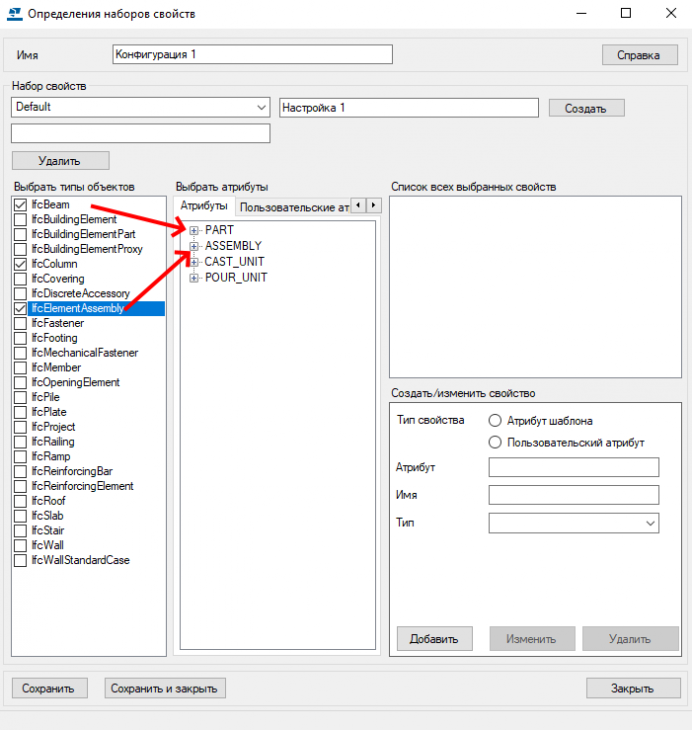Check the IfcDiscreteAccessory checkbox
Screen dimensions: 692x730
[20, 293]
